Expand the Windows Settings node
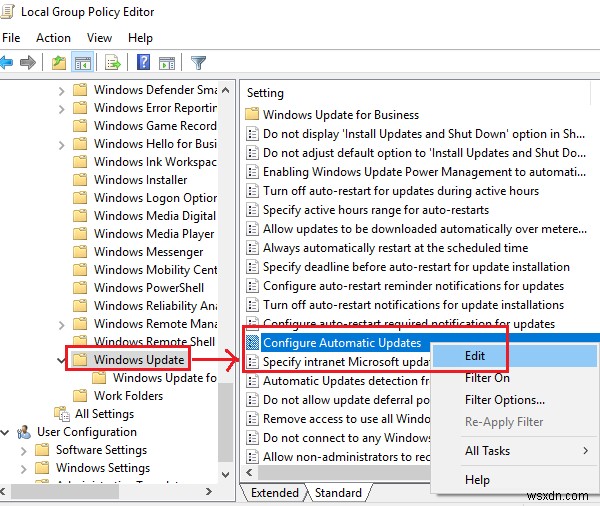600x506 pixels. coord(24,469)
